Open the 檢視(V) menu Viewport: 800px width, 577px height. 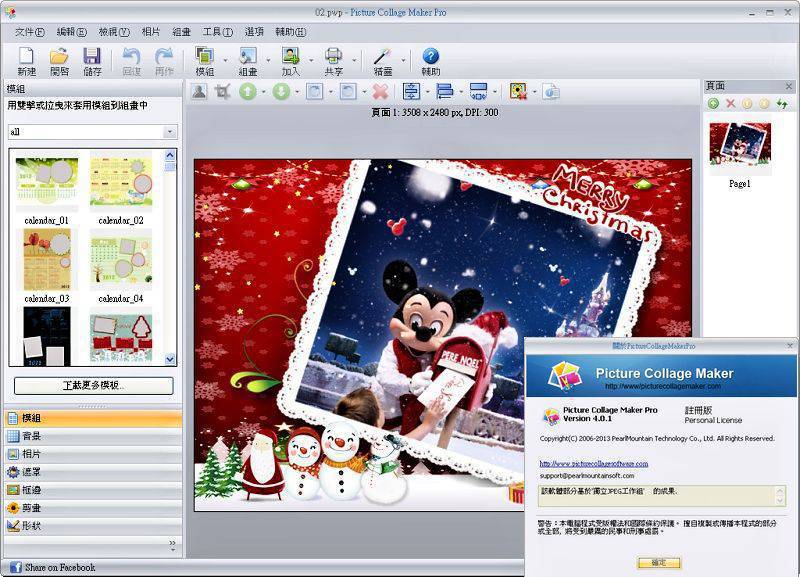click(114, 32)
